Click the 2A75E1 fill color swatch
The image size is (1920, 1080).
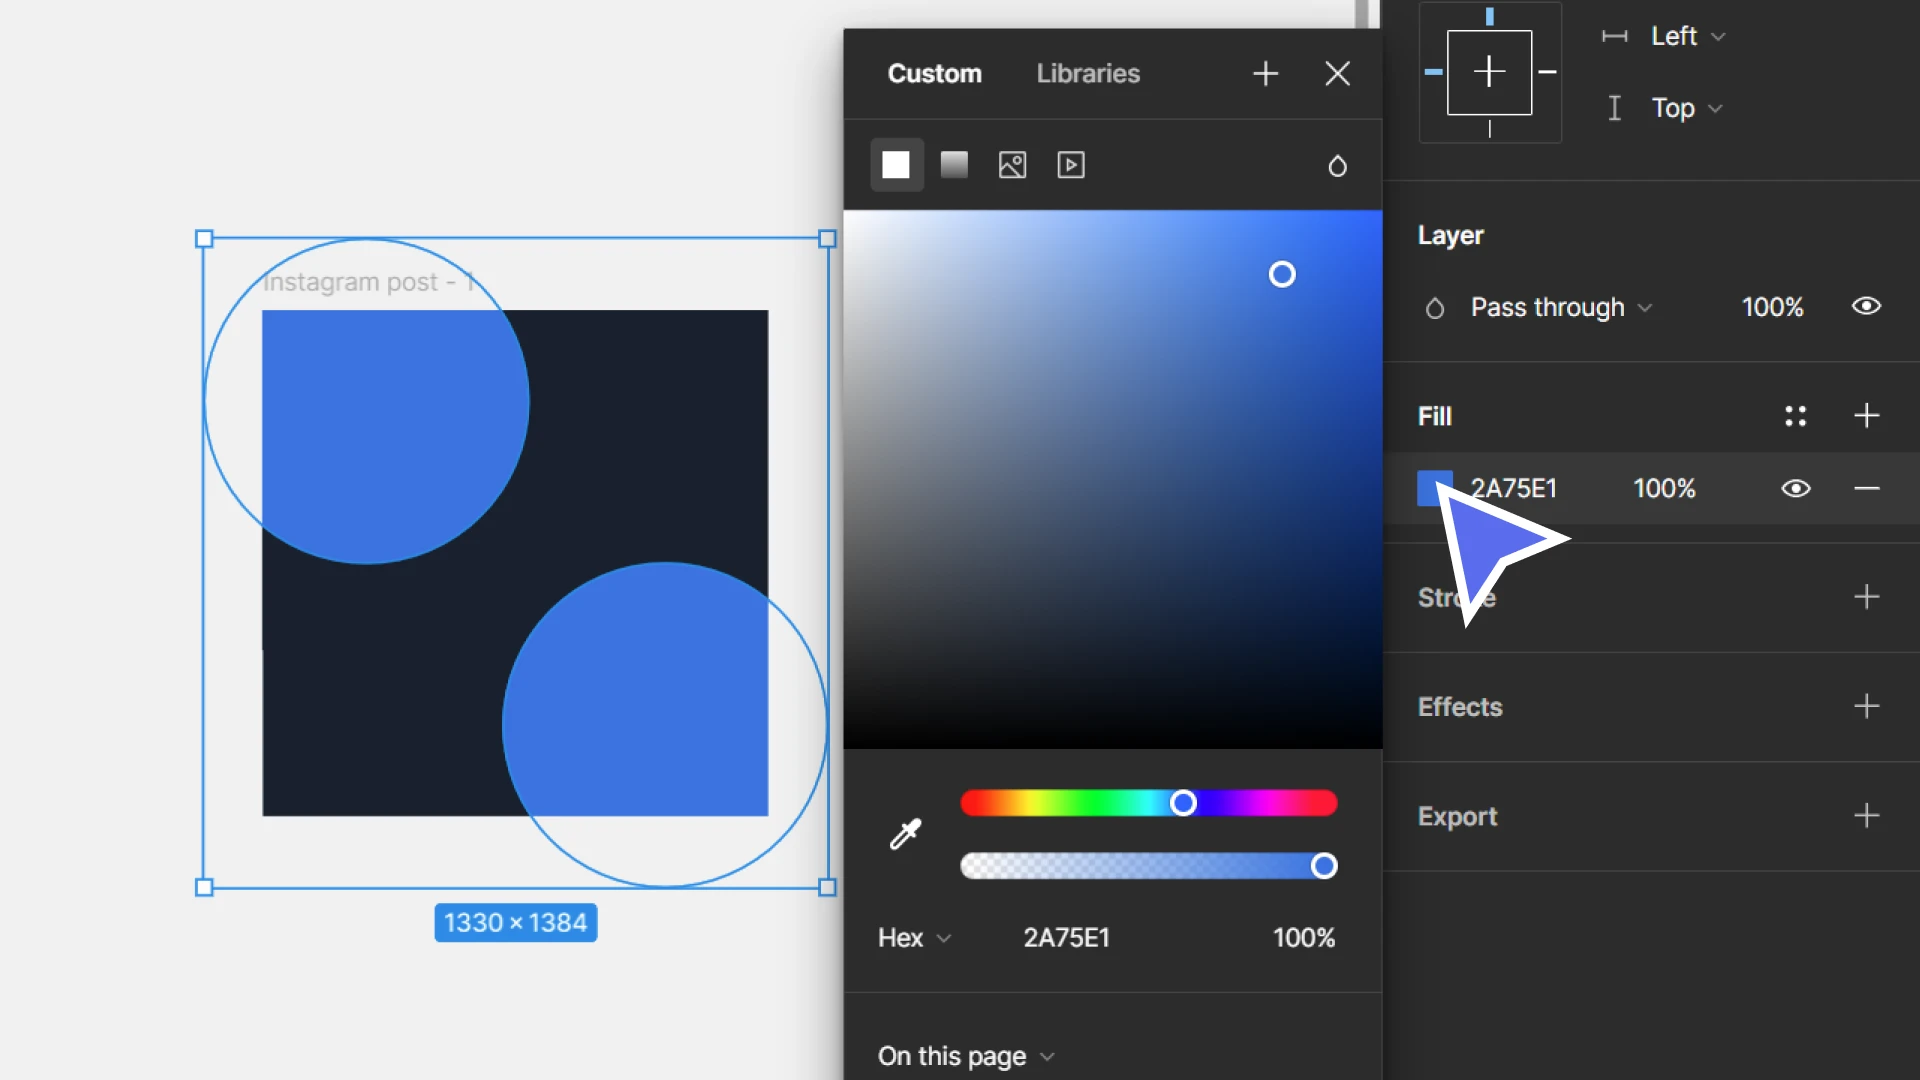click(1434, 489)
